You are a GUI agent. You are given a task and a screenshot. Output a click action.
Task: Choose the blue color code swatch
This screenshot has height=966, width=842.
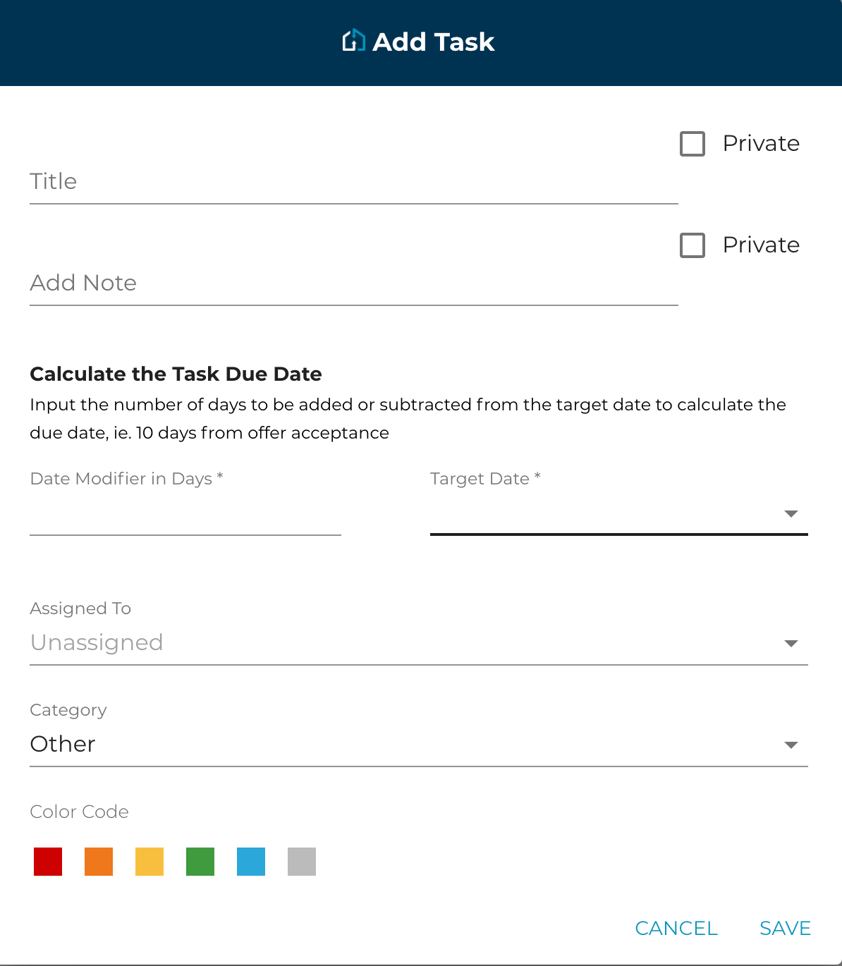[x=251, y=861]
